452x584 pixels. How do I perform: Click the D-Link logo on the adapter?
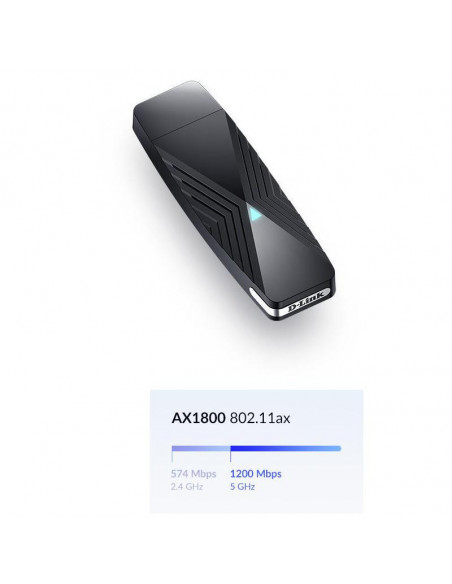(308, 301)
